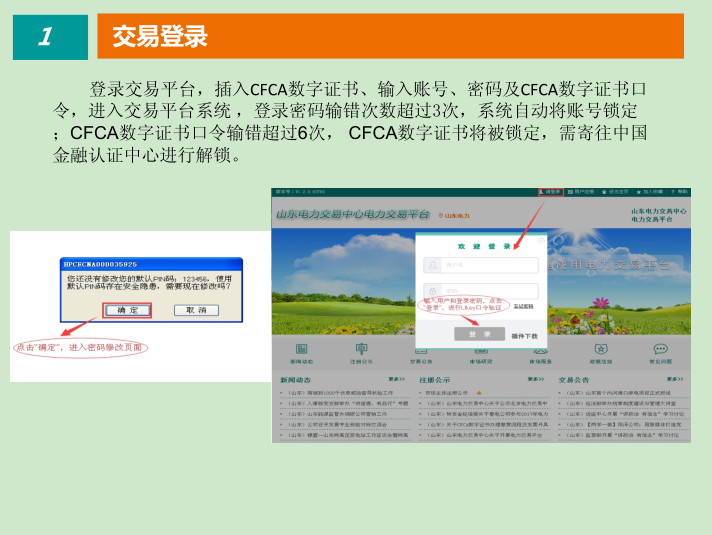Open 帮助 in the top bar

pyautogui.click(x=681, y=191)
